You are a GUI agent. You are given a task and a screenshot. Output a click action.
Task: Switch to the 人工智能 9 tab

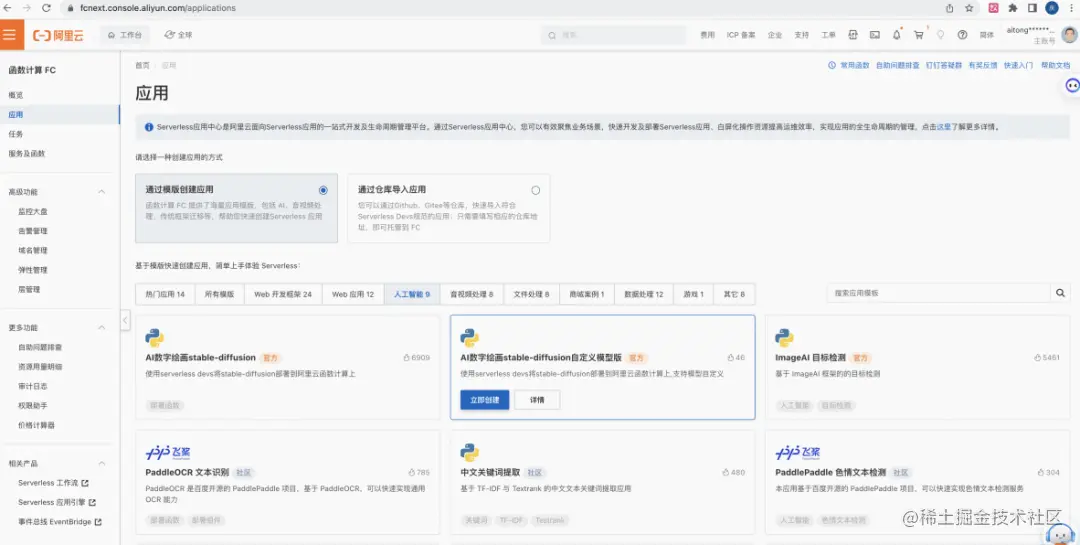click(412, 294)
